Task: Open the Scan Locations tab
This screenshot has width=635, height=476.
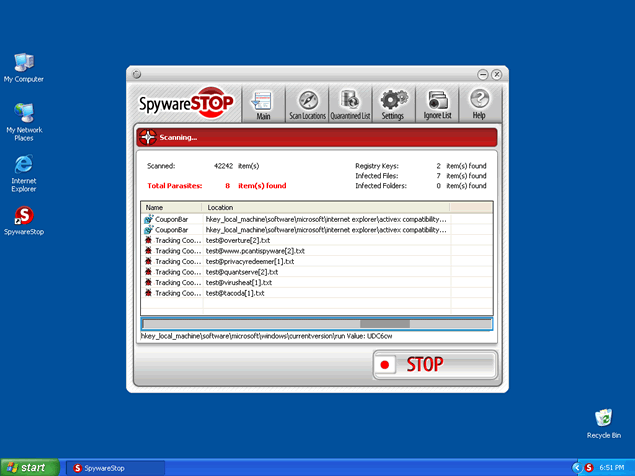Action: click(308, 104)
